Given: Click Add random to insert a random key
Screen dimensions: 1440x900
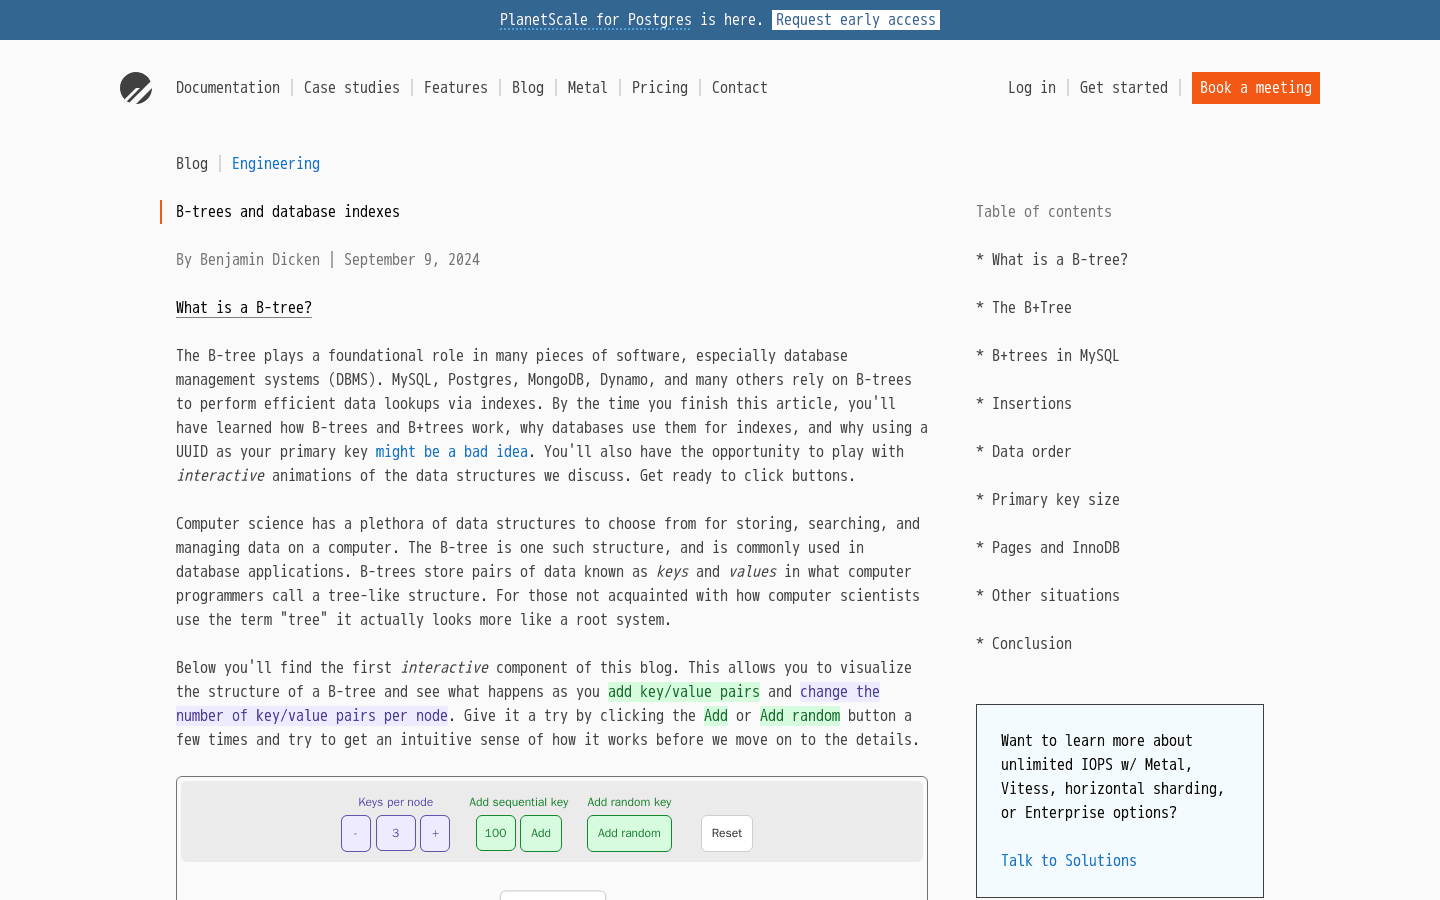Looking at the screenshot, I should click(x=629, y=833).
